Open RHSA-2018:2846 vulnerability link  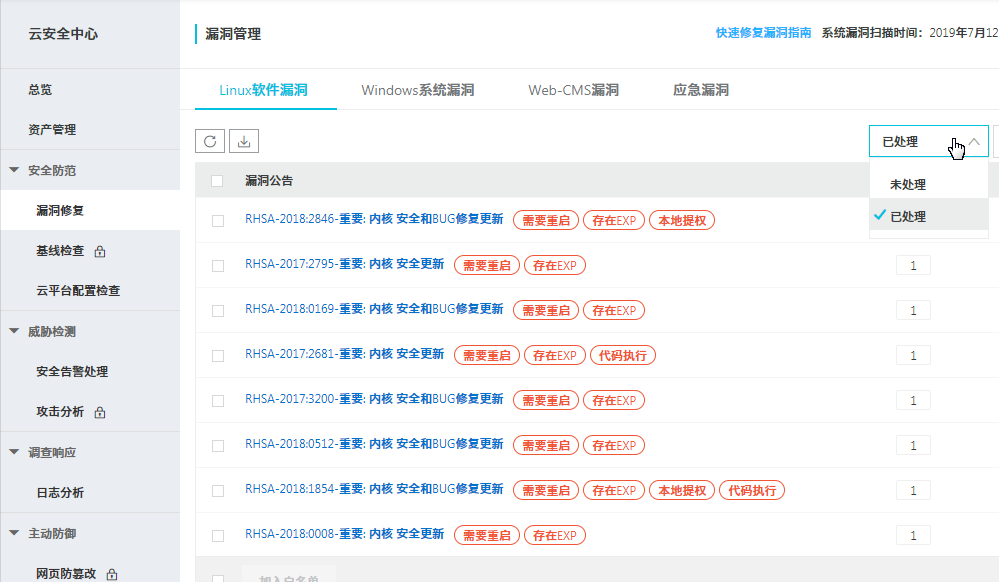coord(374,219)
